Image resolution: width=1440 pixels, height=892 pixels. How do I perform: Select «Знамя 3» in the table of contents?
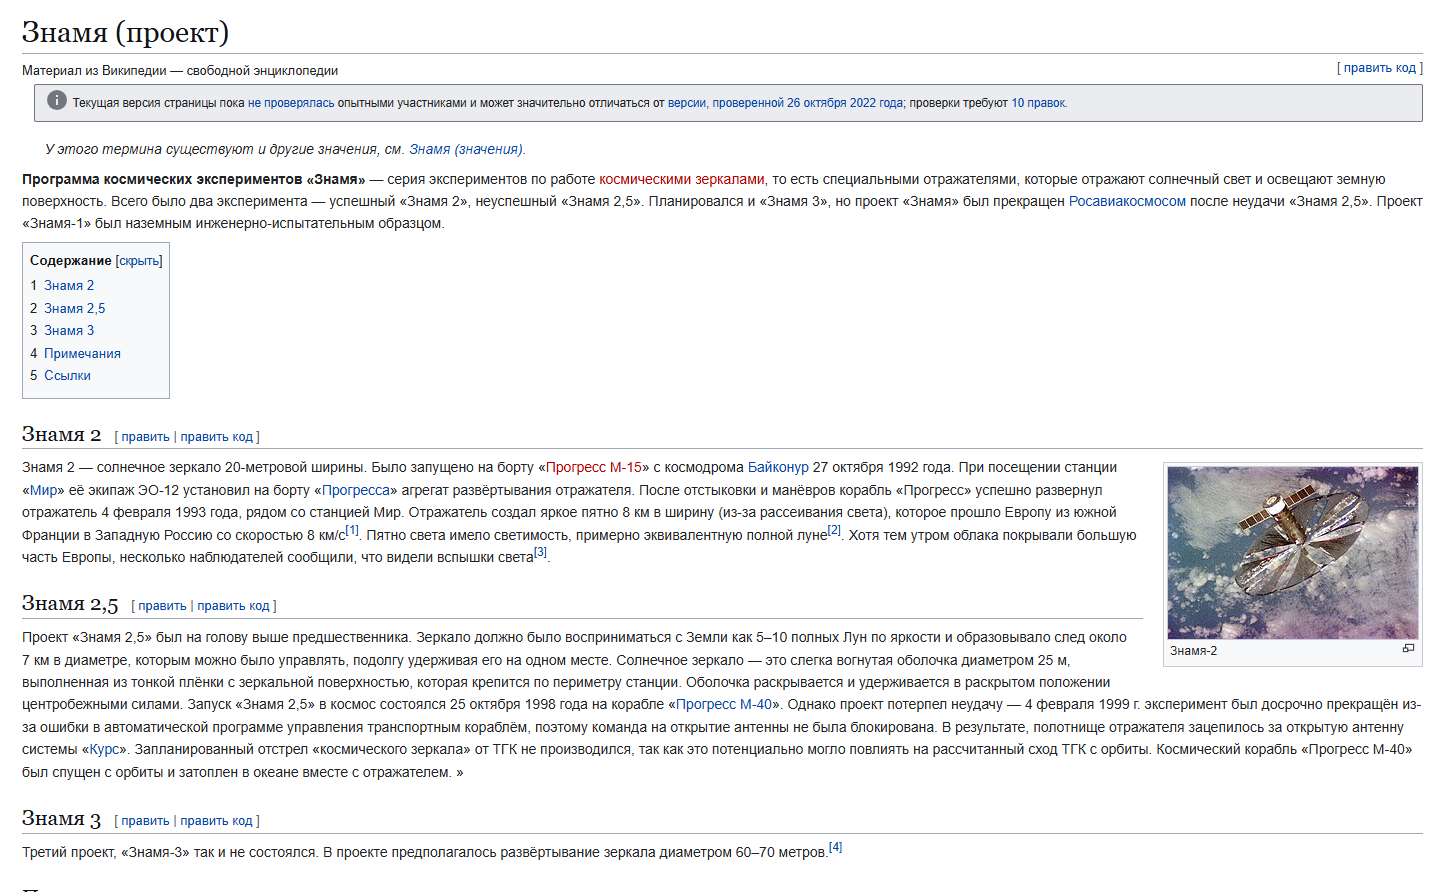69,331
